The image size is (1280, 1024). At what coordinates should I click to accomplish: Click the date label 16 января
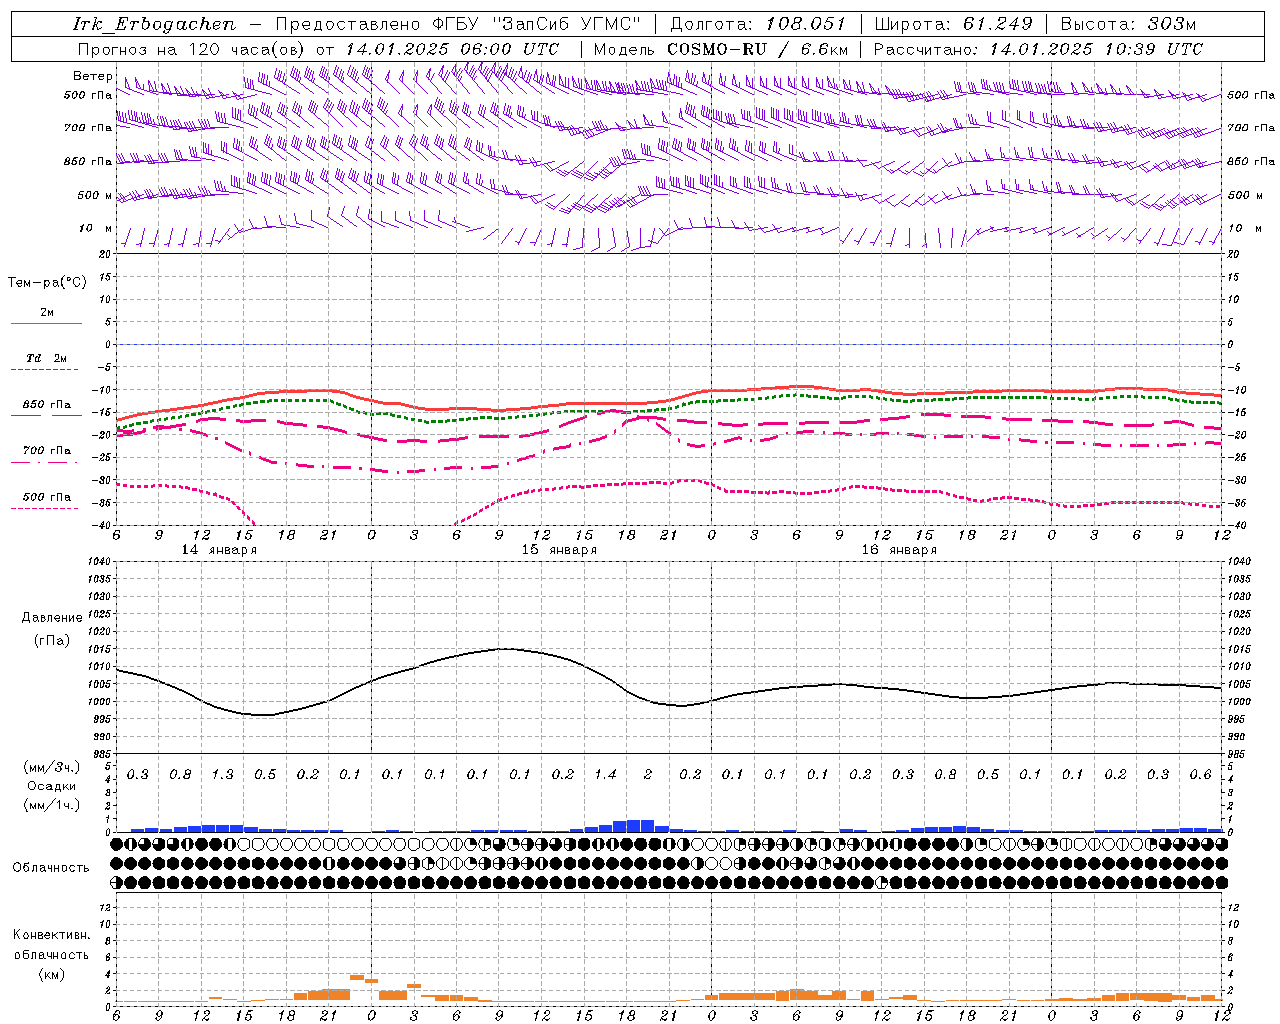[899, 550]
